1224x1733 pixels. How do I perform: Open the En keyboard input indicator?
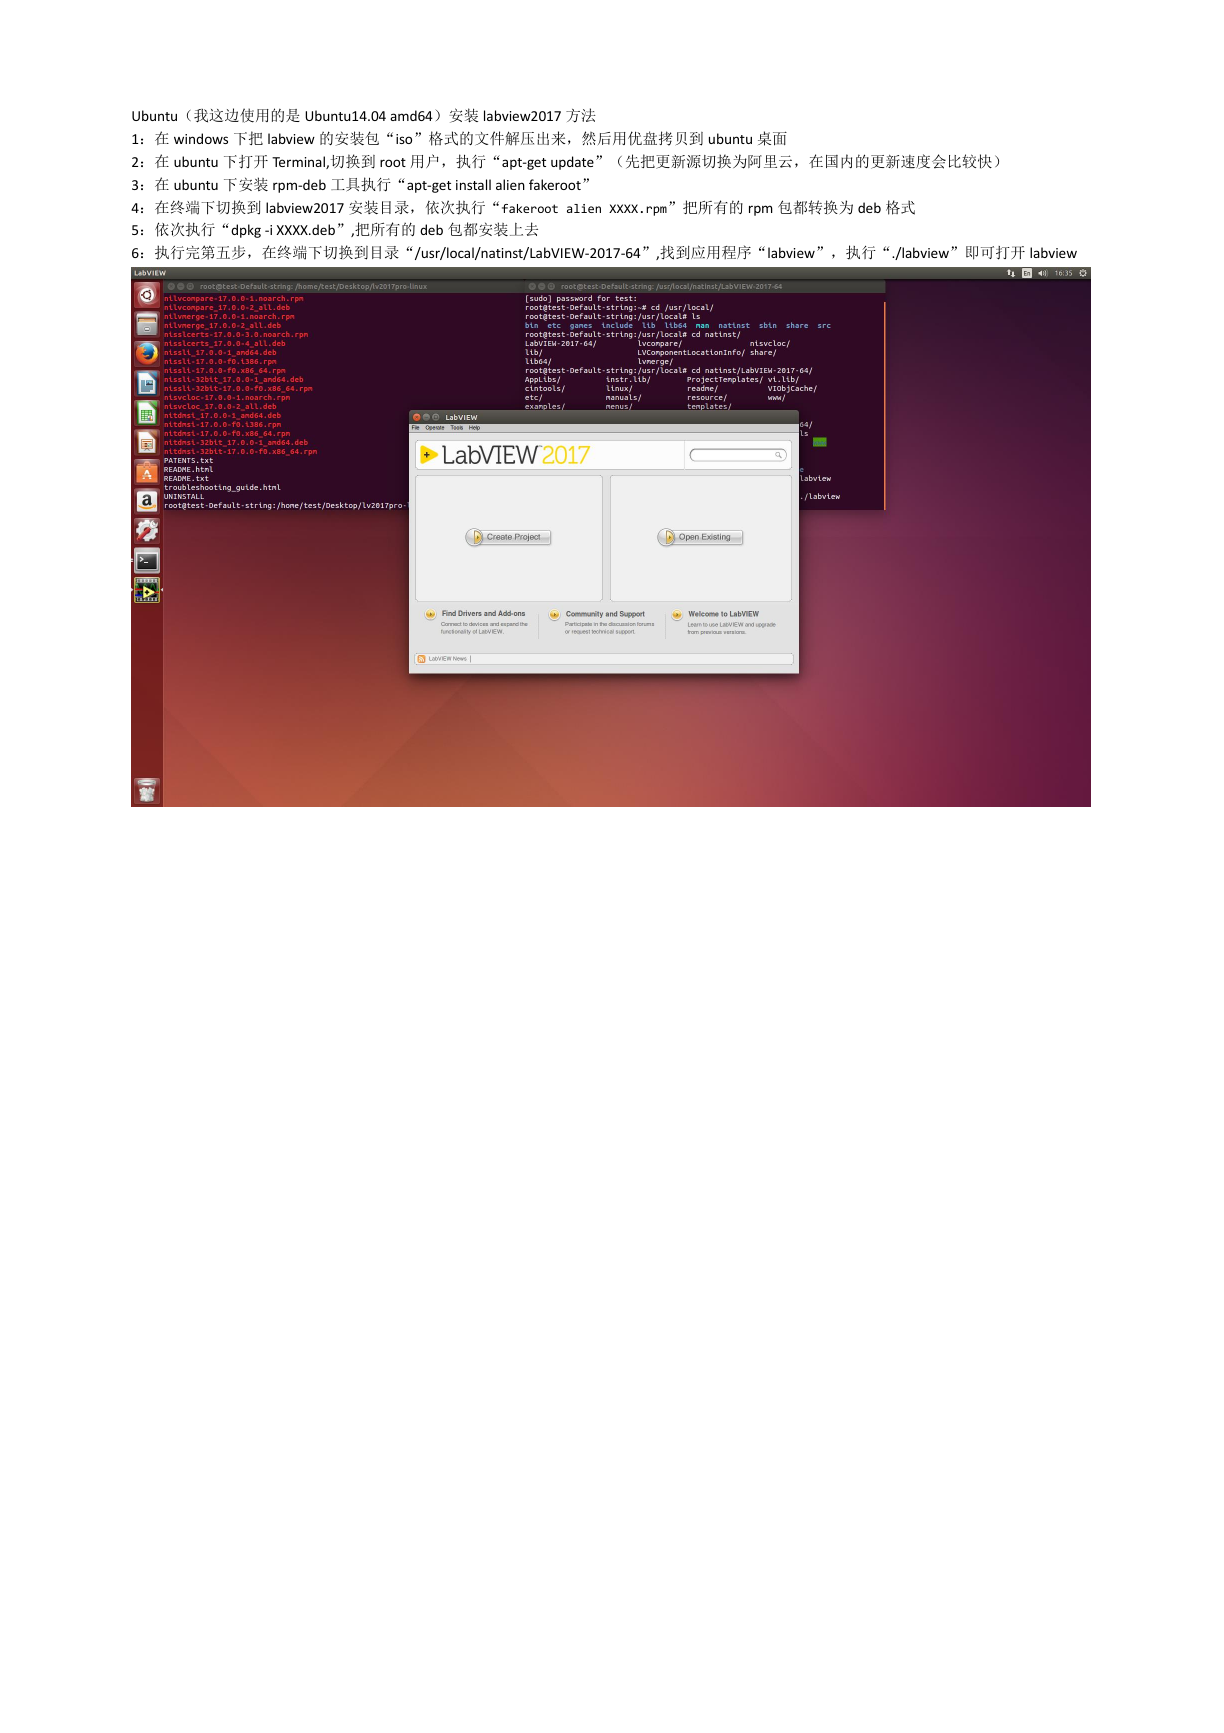click(1027, 273)
